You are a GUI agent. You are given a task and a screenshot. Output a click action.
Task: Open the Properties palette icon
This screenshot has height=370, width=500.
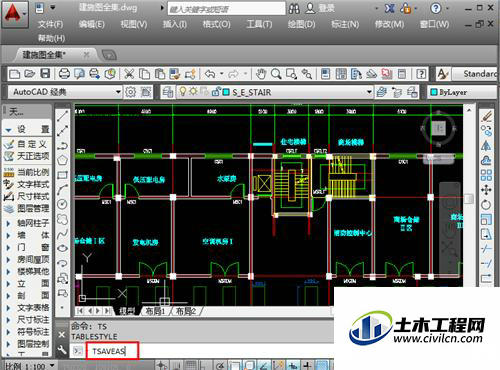coord(325,74)
